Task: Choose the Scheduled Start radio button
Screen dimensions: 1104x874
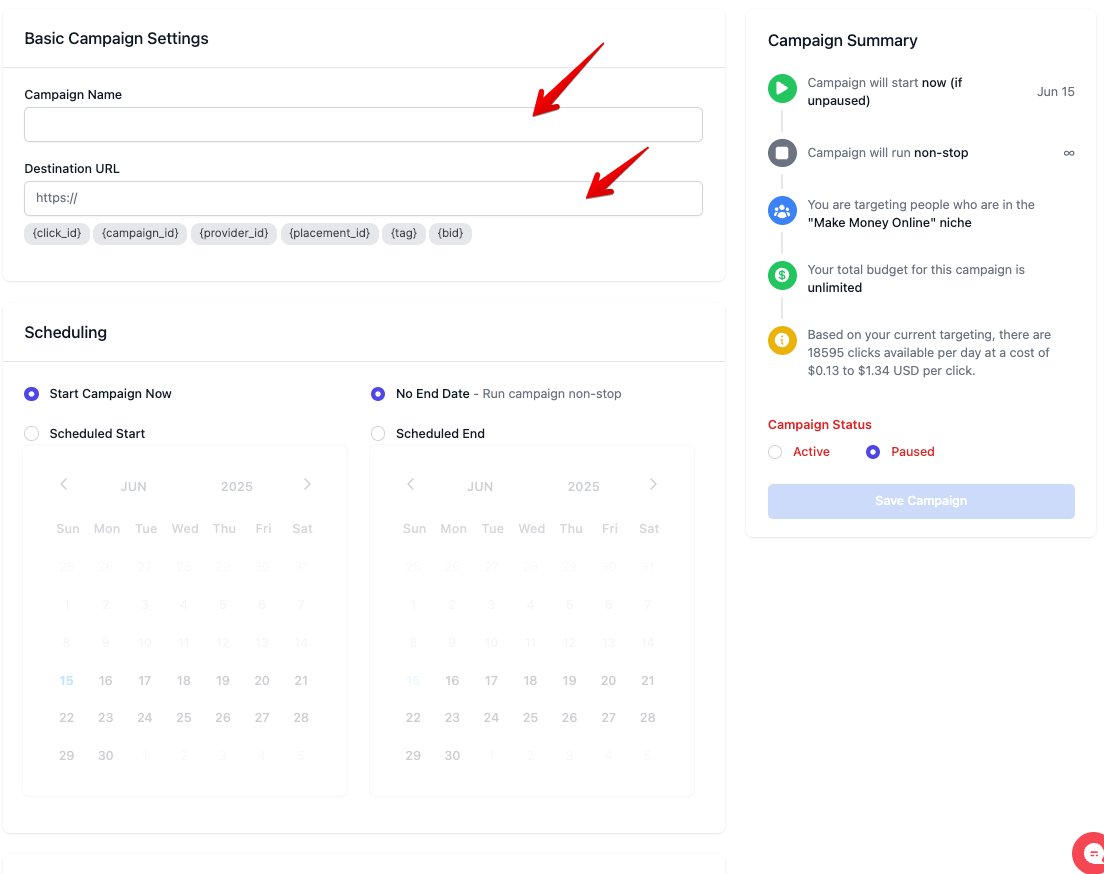Action: (x=31, y=434)
